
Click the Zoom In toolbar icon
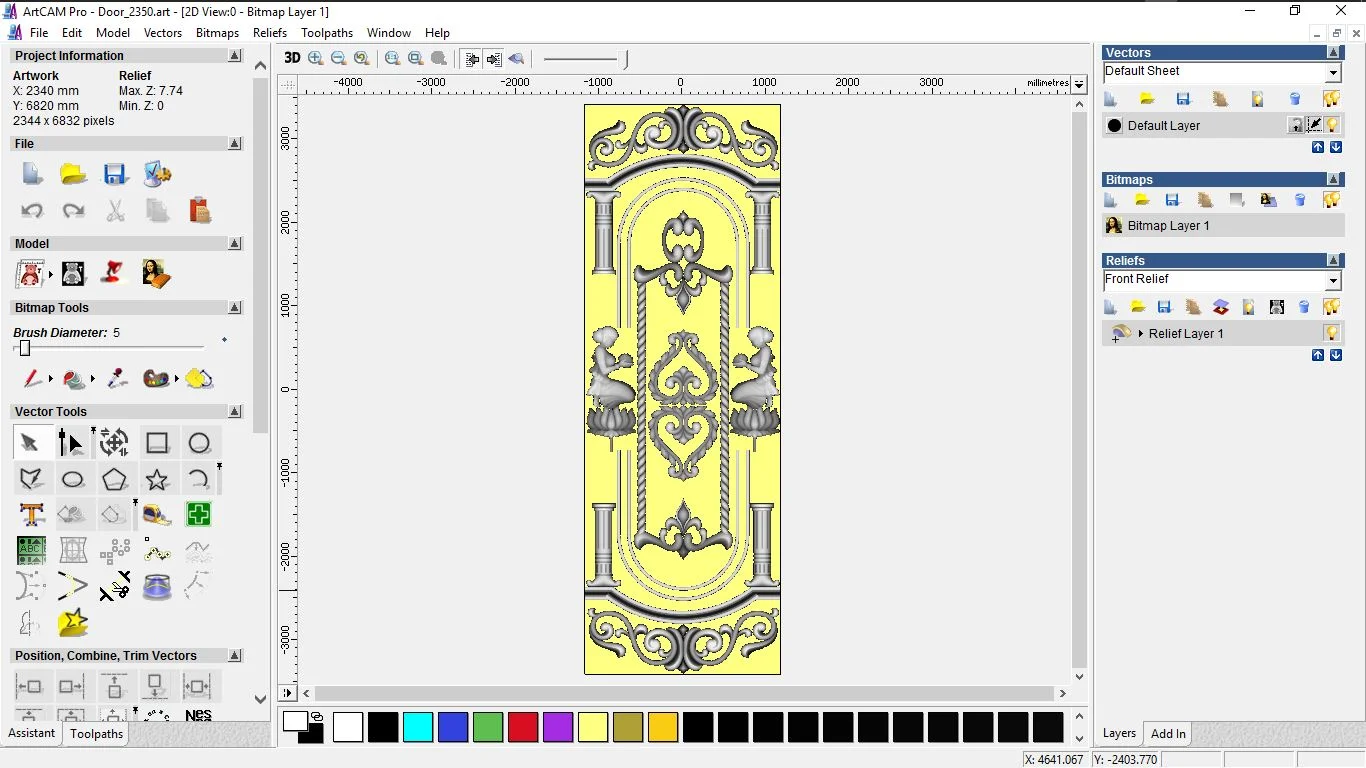[x=316, y=58]
